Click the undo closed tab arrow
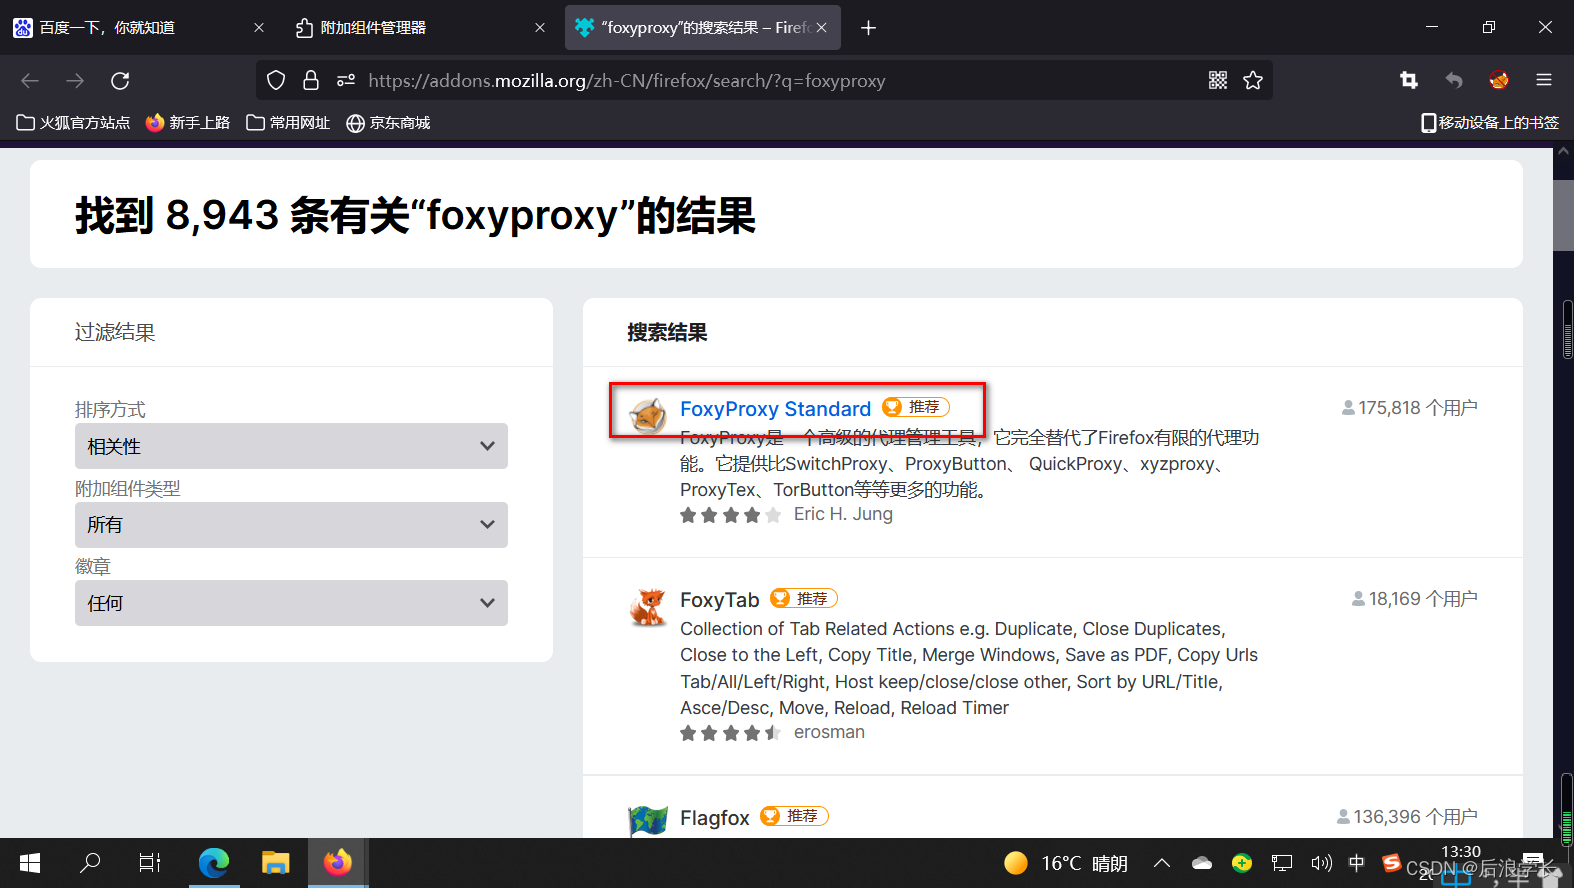The height and width of the screenshot is (888, 1574). (x=1454, y=81)
